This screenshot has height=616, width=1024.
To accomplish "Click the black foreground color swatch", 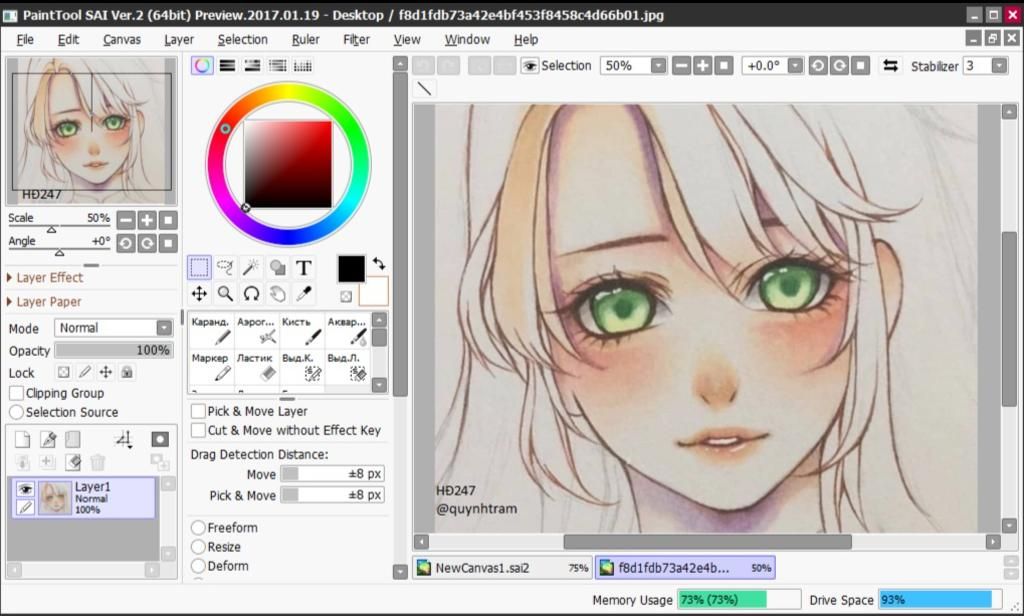I will coord(351,268).
